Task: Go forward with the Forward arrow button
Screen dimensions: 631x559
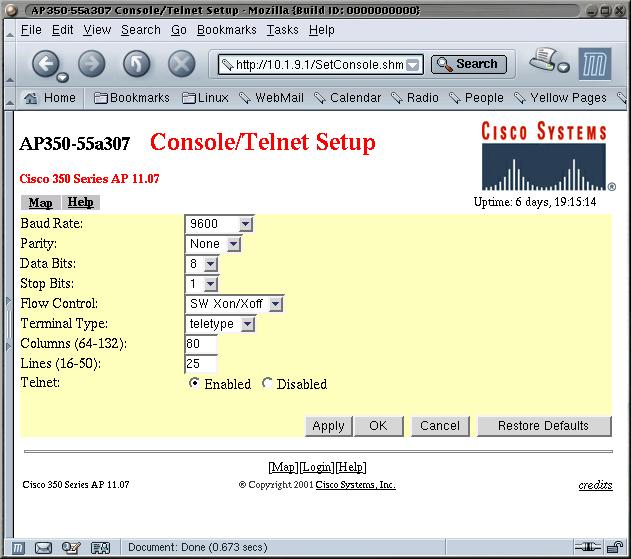Action: pos(91,64)
